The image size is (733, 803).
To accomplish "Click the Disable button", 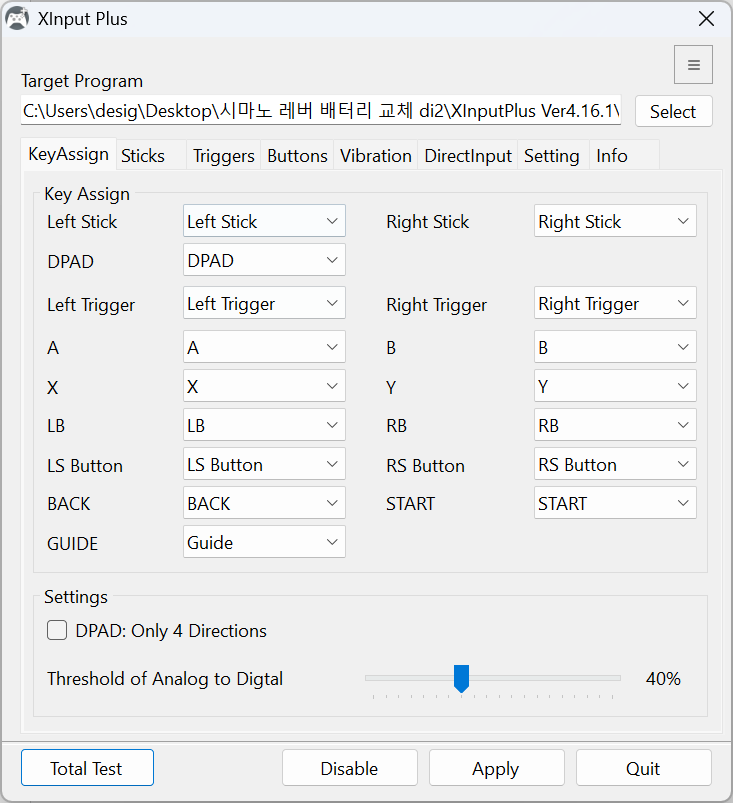I will point(349,768).
